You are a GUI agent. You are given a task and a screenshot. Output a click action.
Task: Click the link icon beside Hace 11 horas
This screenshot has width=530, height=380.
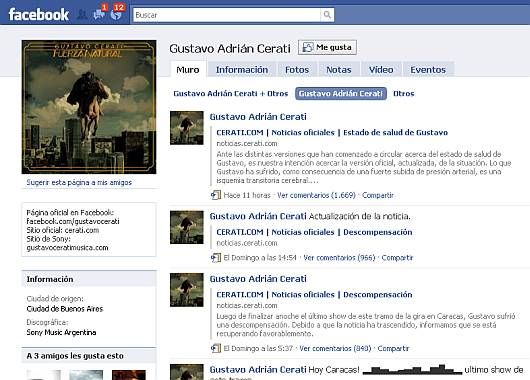click(x=216, y=195)
